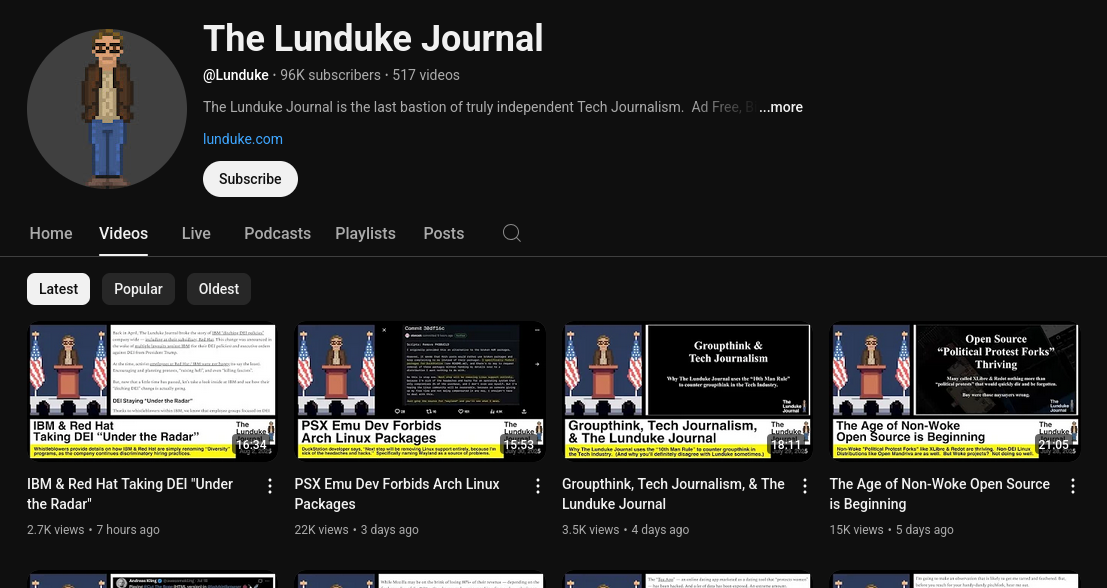The image size is (1107, 588).
Task: Open title Groupthink, Tech Journalism, & The Lunduke Journal
Action: pos(674,494)
